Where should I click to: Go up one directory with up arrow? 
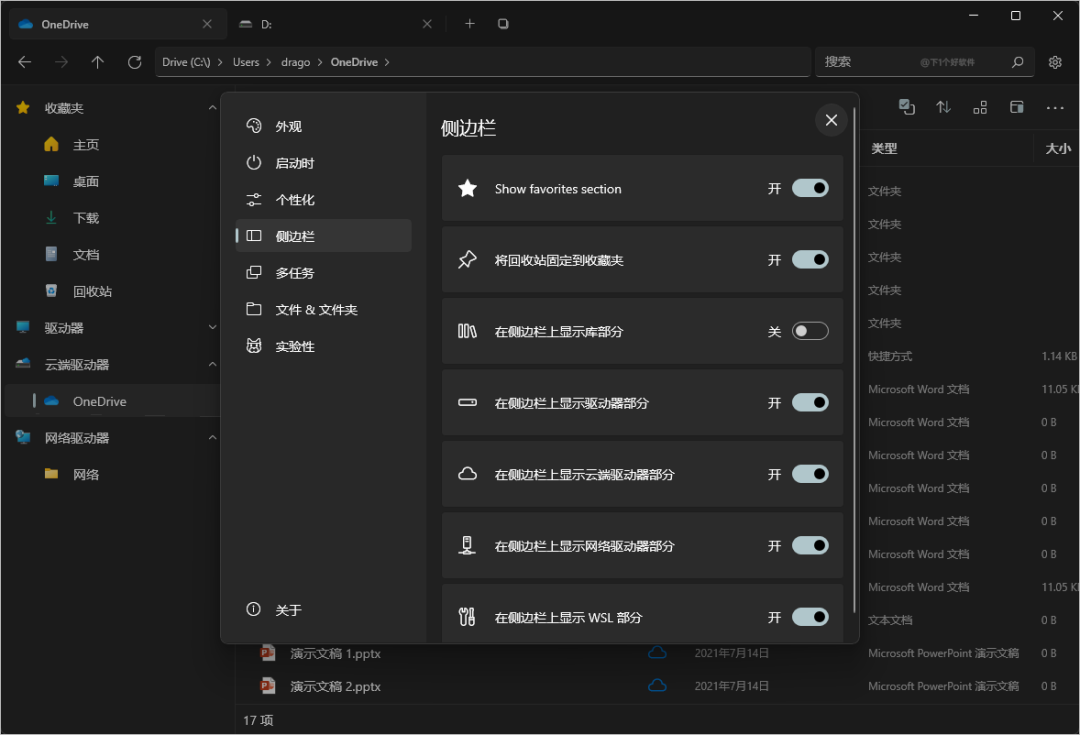point(97,62)
